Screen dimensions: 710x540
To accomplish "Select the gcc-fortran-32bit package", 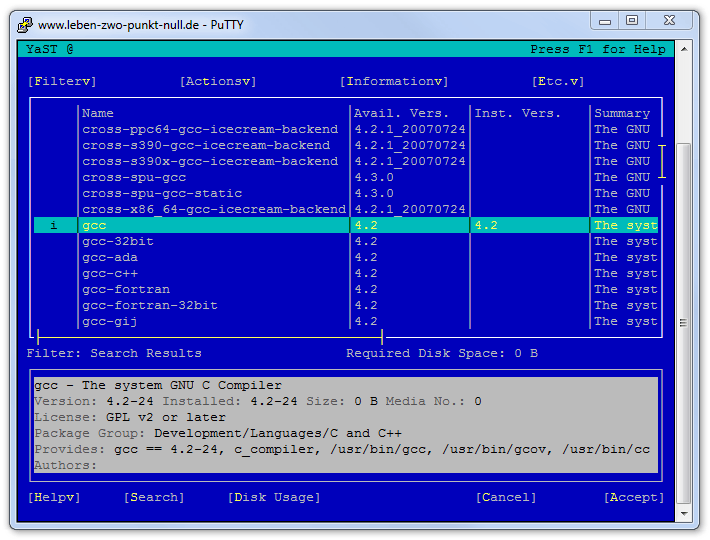I will point(346,306).
